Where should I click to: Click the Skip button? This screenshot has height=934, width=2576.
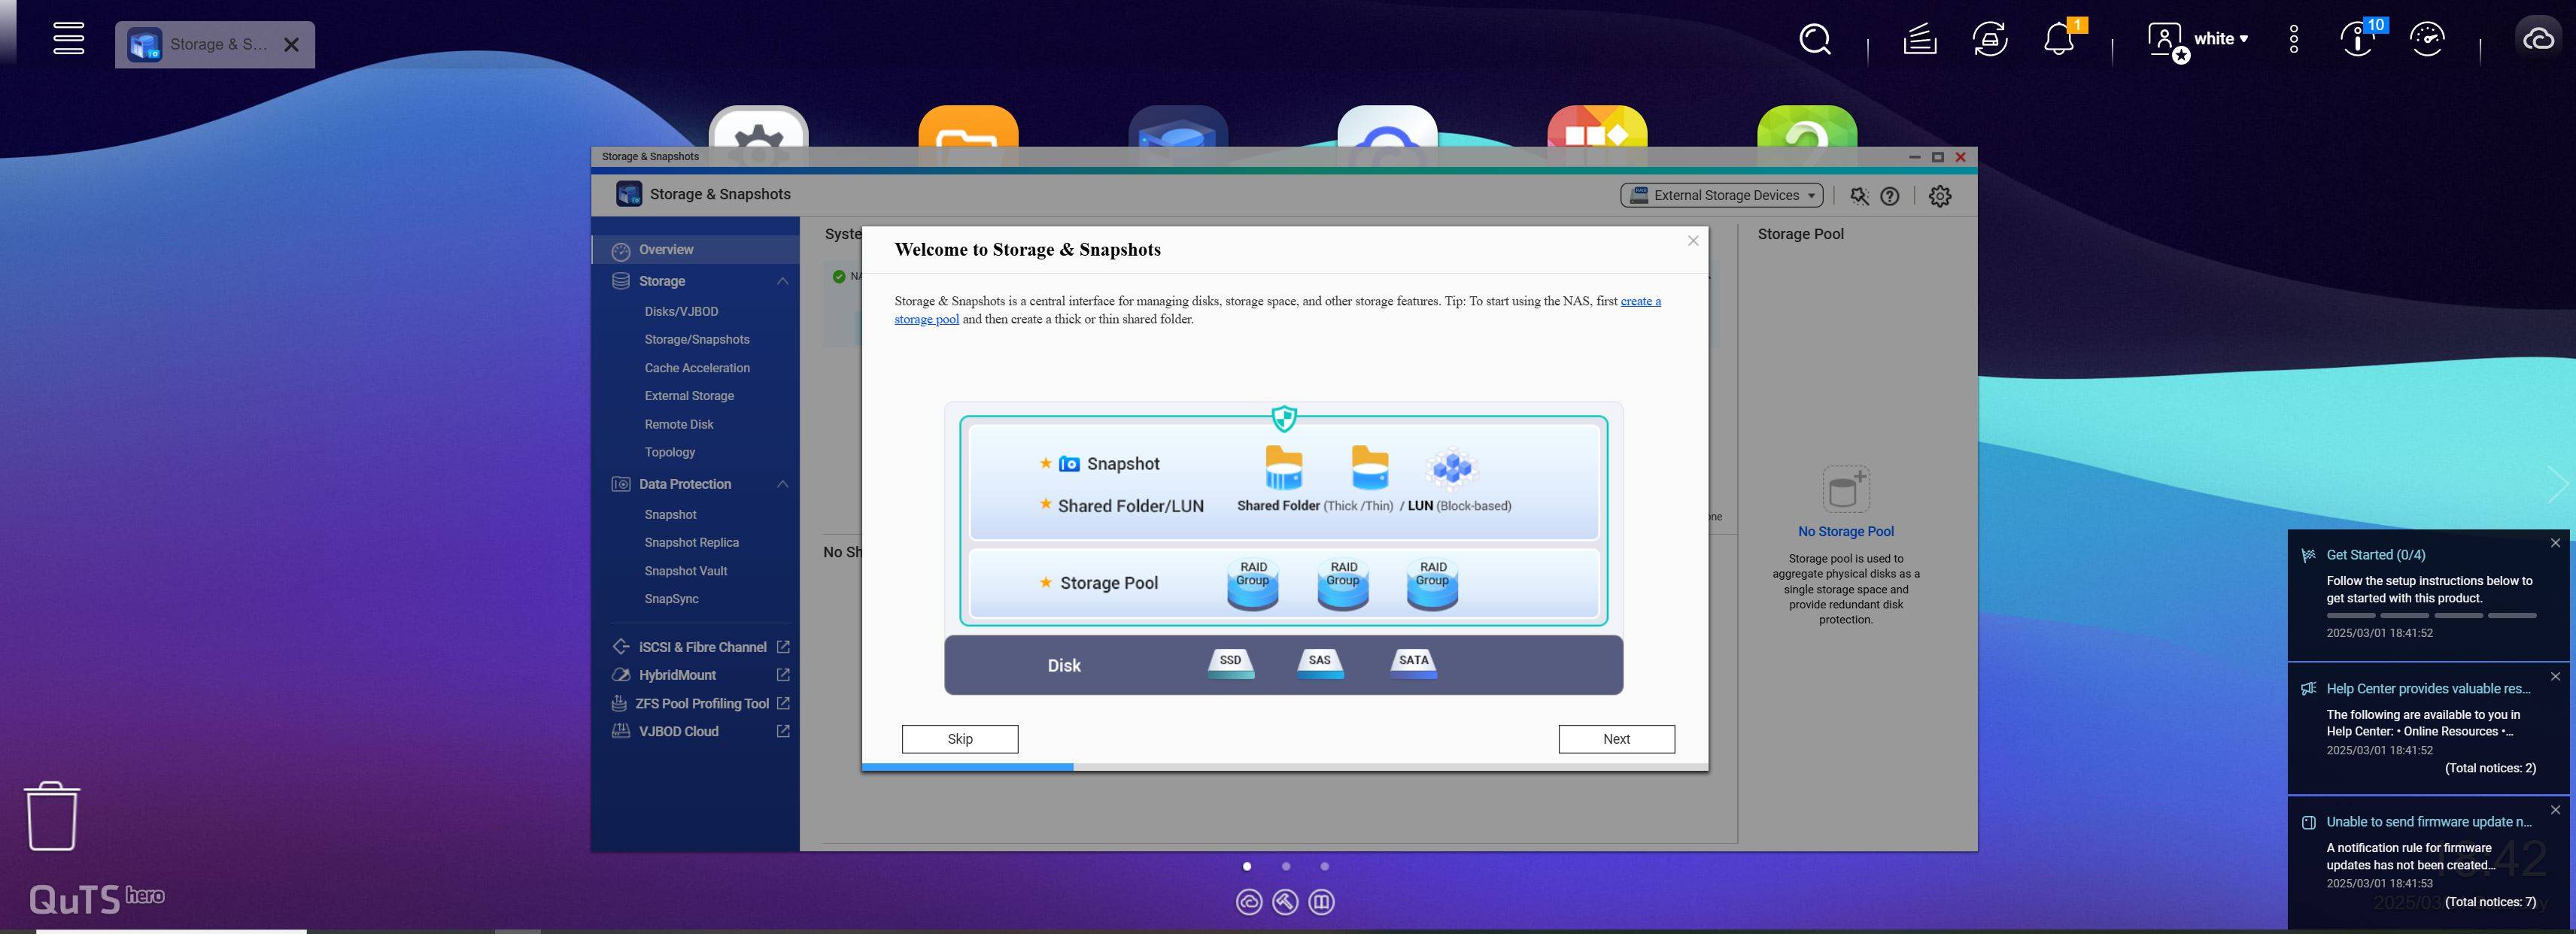[x=960, y=739]
